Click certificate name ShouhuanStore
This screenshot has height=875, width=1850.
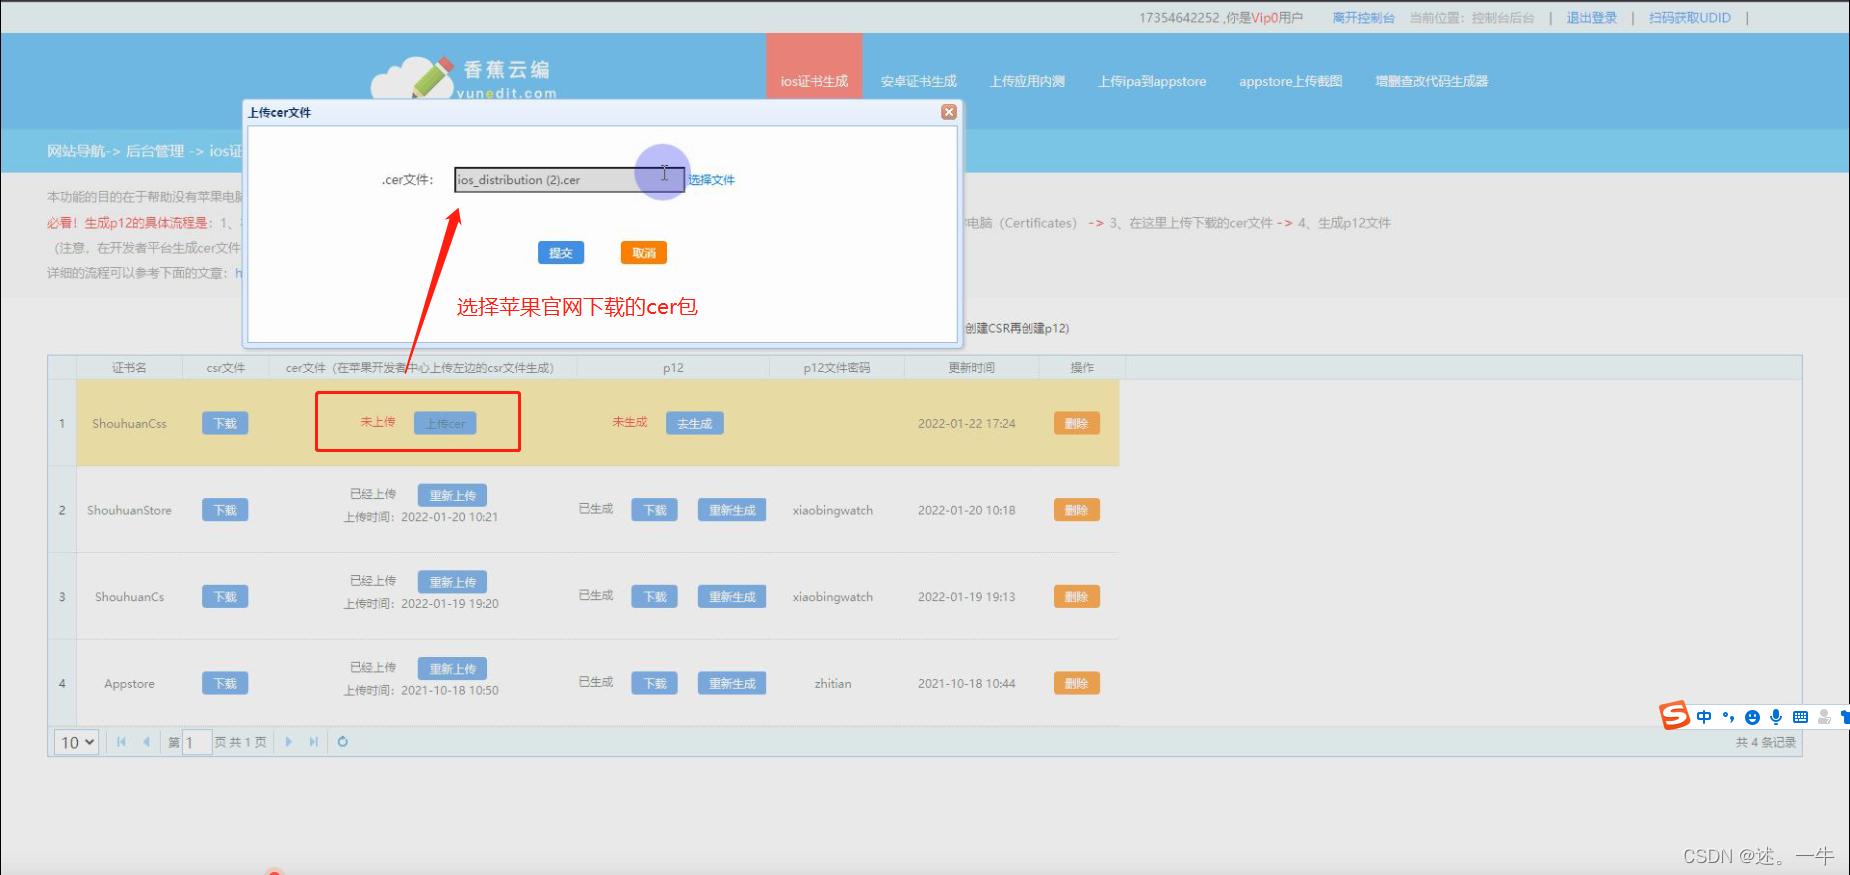pyautogui.click(x=129, y=510)
